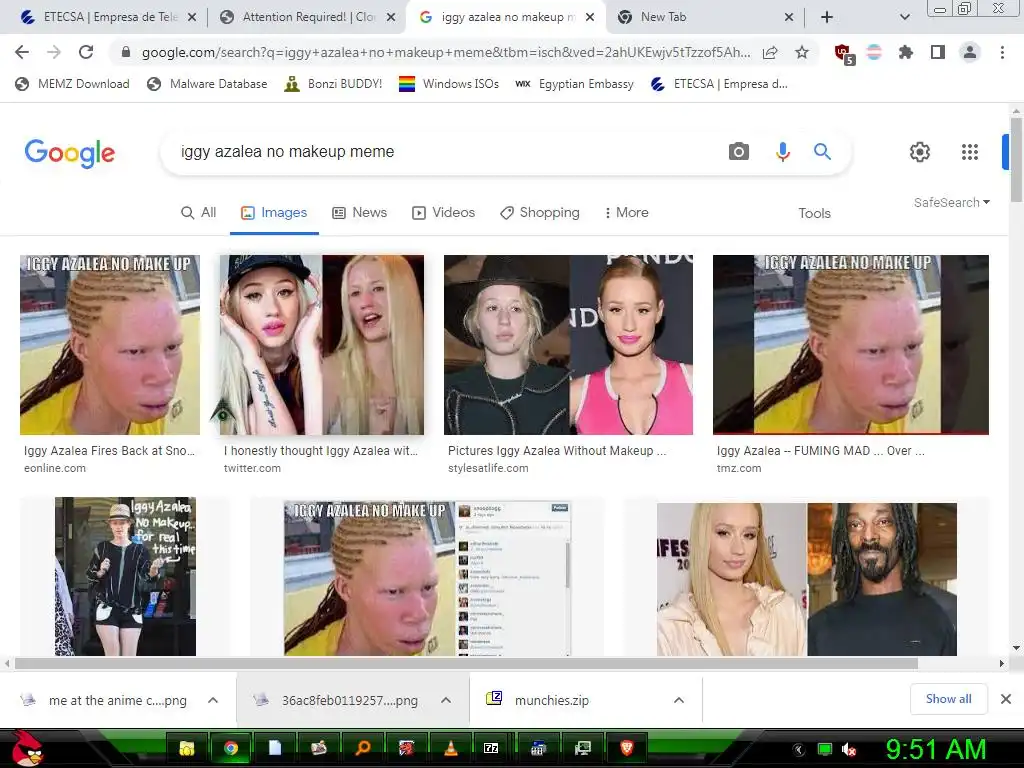Image resolution: width=1024 pixels, height=768 pixels.
Task: Switch to the Shopping tab
Action: click(539, 213)
